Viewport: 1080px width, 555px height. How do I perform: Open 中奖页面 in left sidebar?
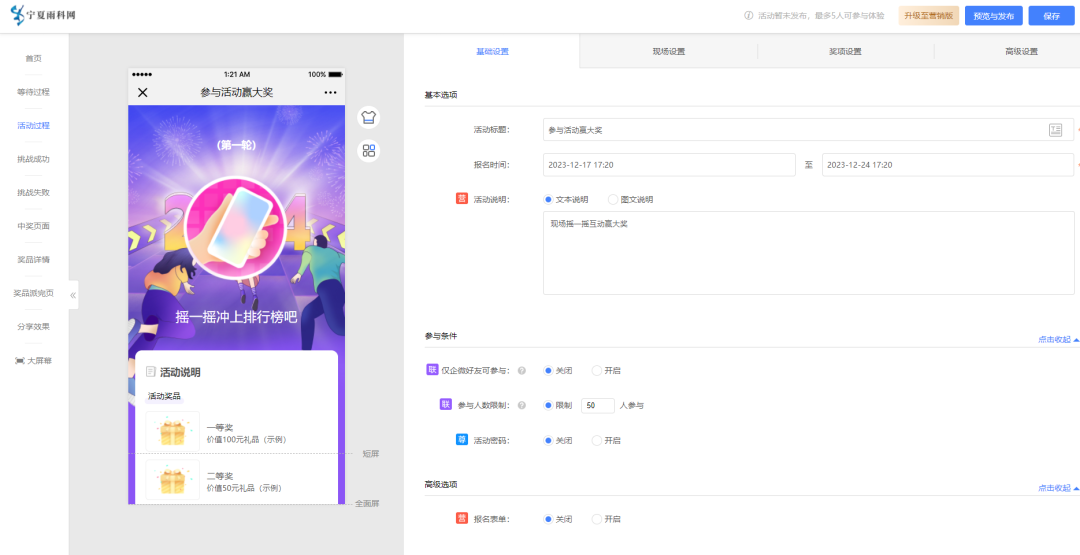point(34,226)
